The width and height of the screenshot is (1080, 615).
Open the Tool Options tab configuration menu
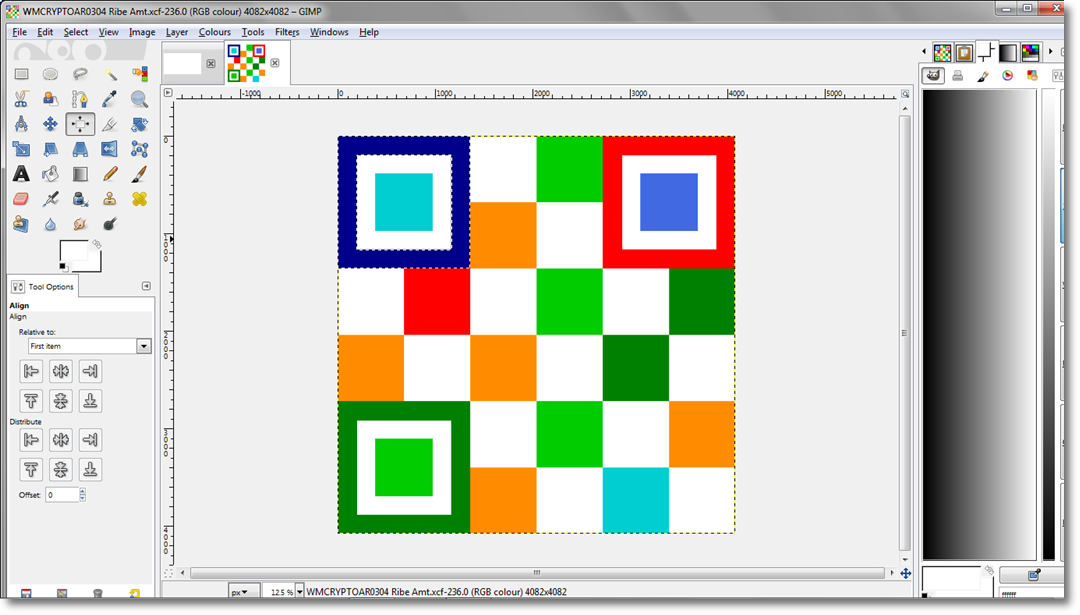[x=146, y=286]
